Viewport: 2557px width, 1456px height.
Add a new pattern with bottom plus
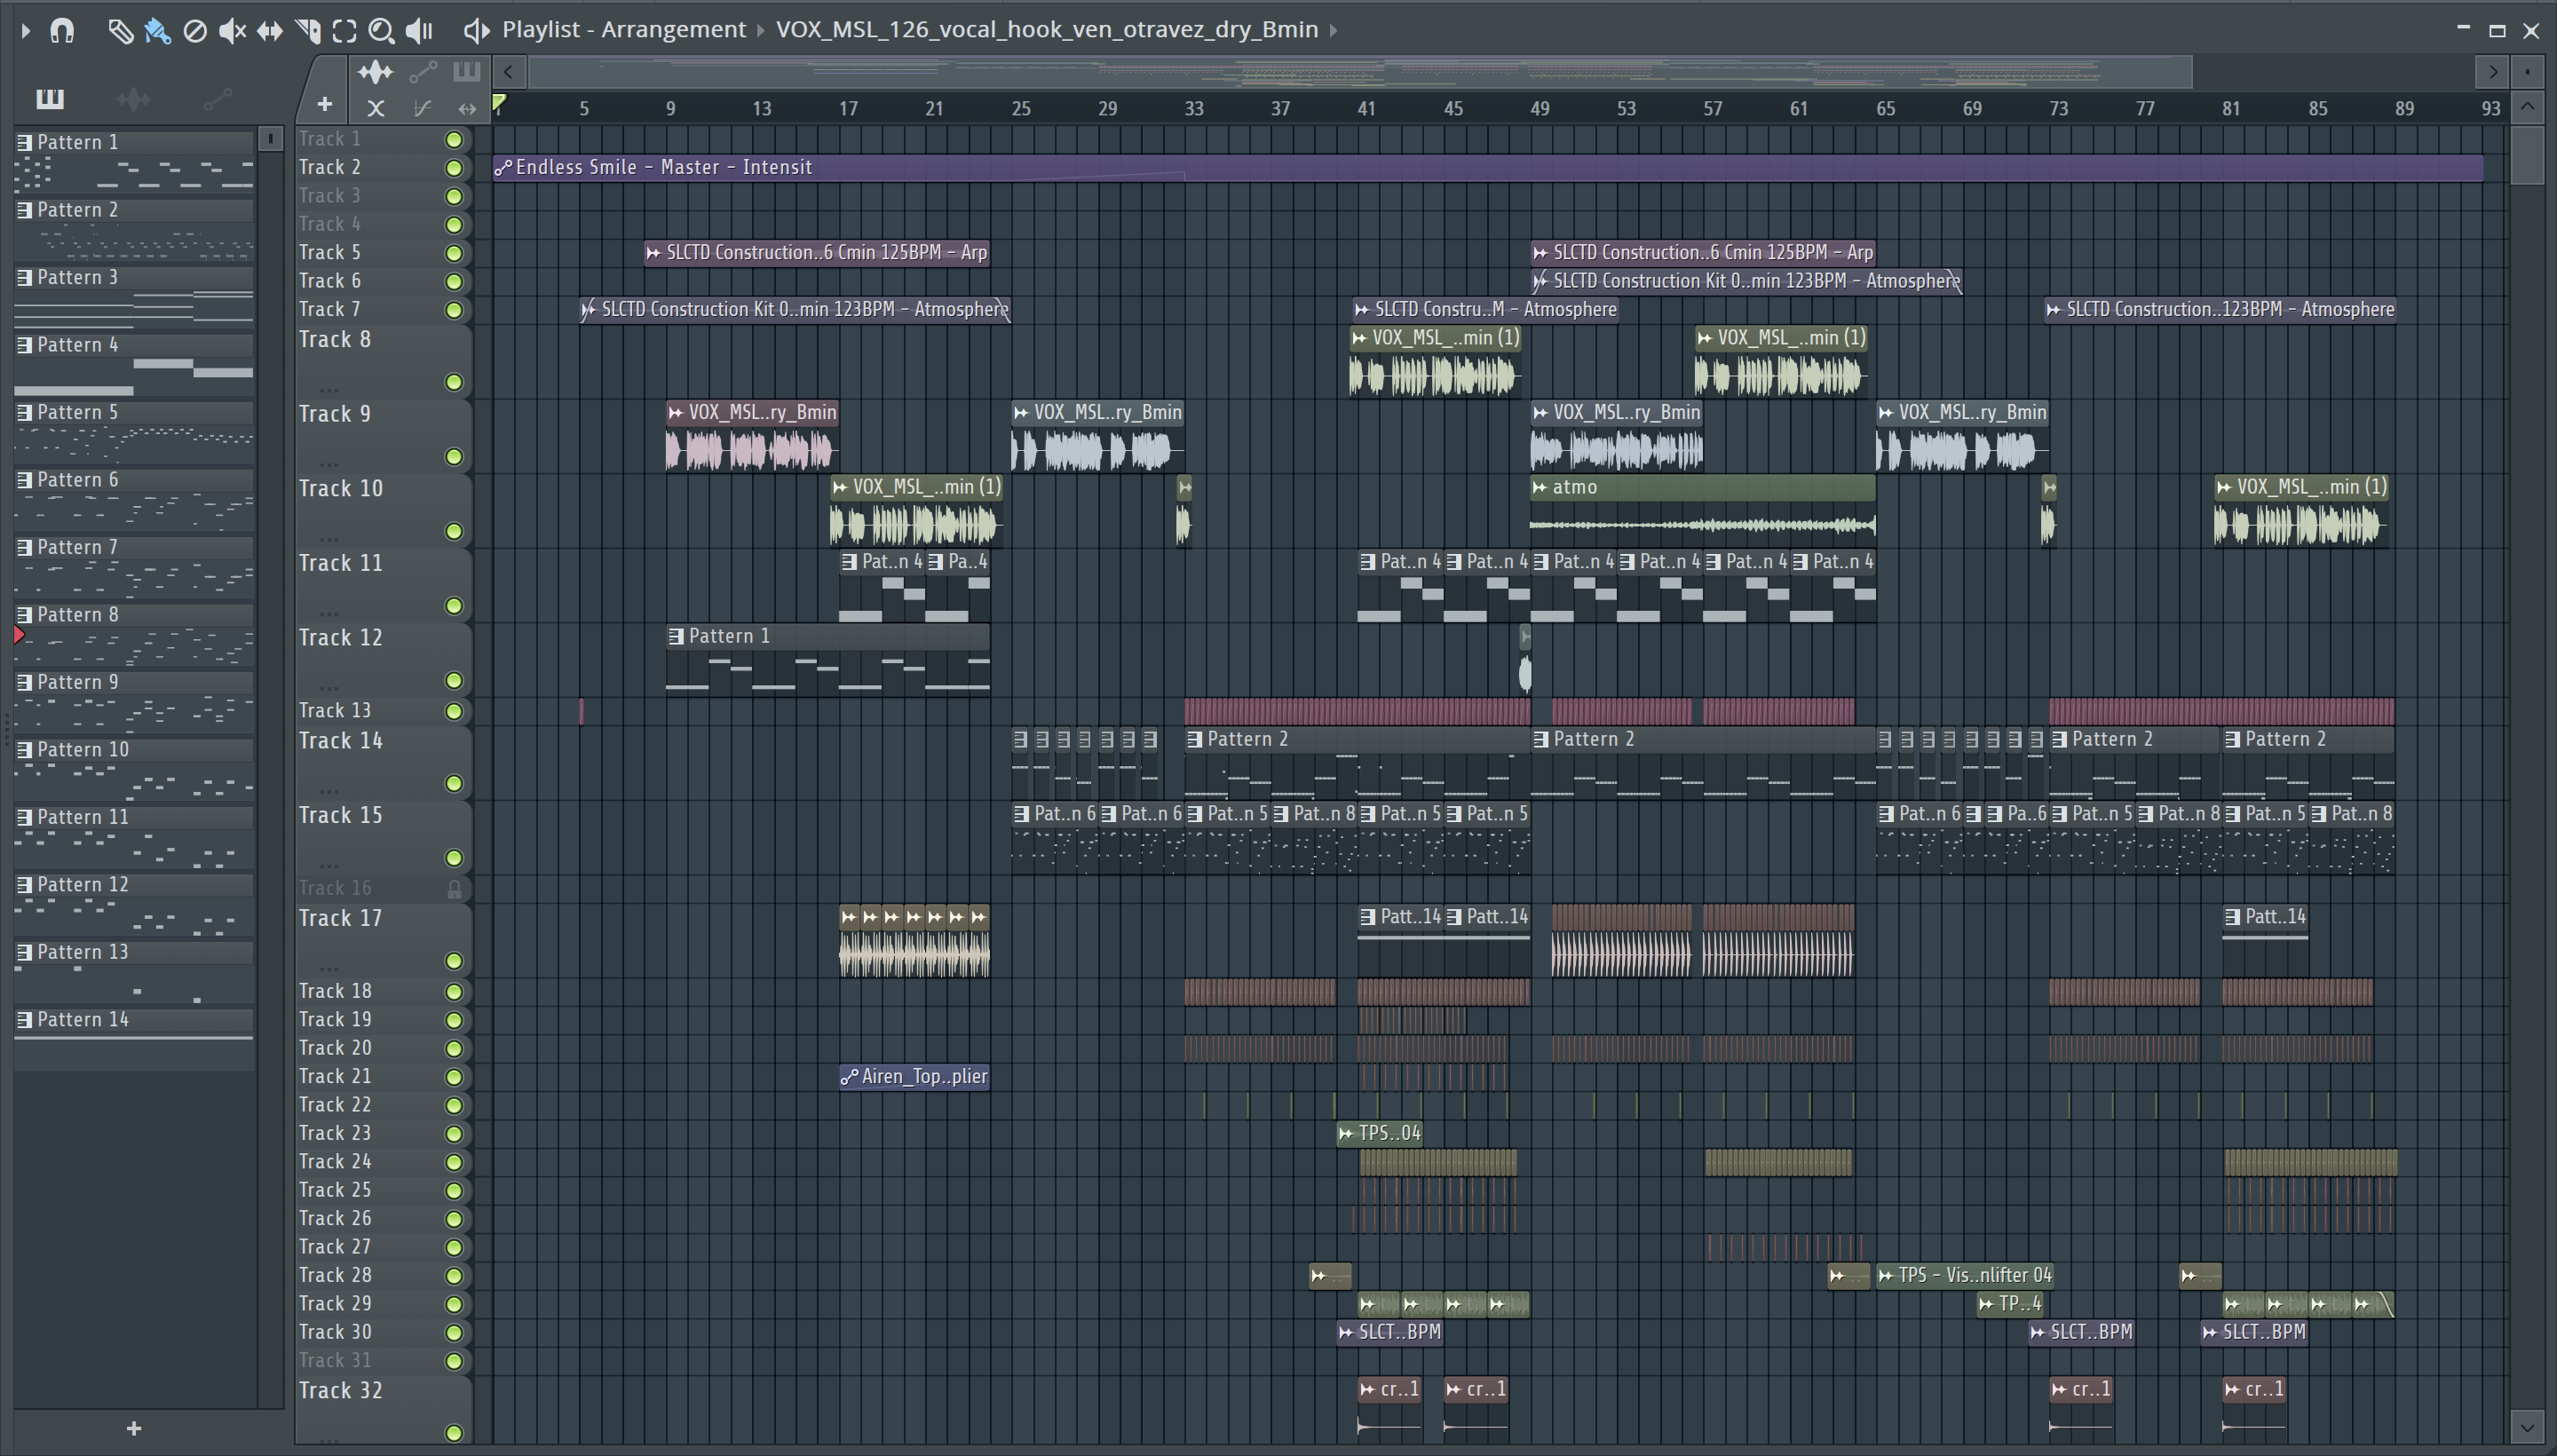(x=134, y=1429)
